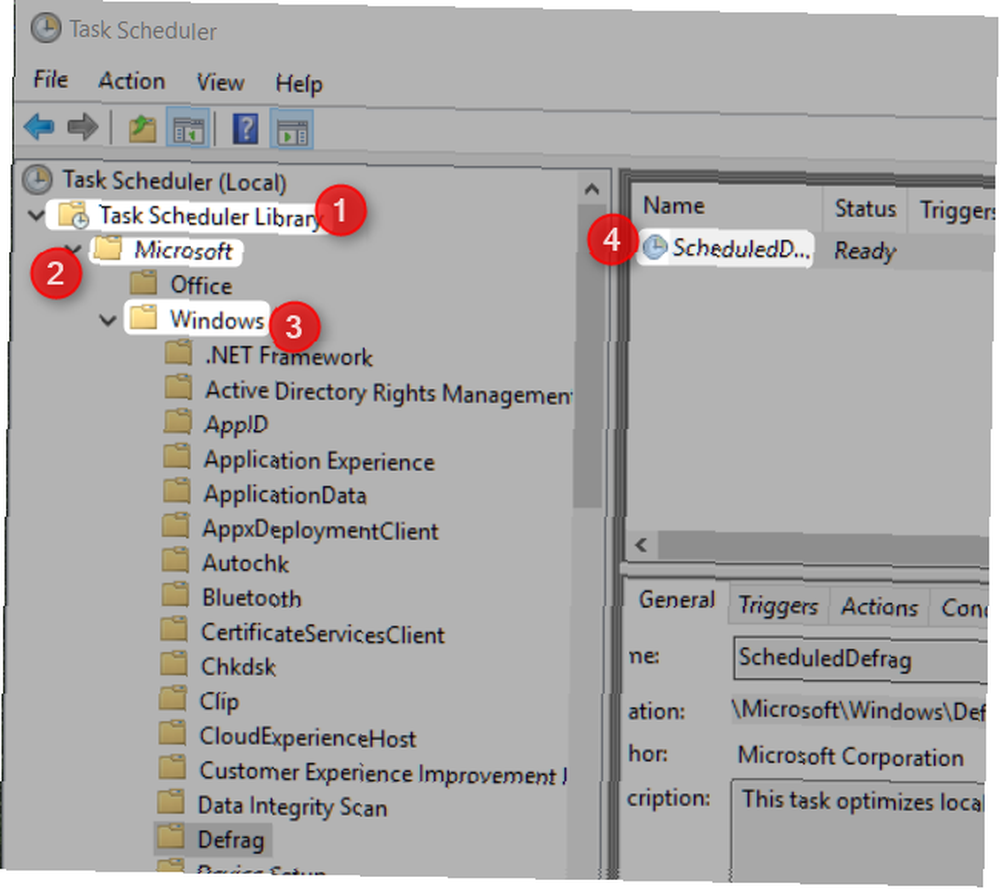This screenshot has height=889, width=1000.
Task: Select Customer Experience Improvement folder
Action: pyautogui.click(x=382, y=772)
